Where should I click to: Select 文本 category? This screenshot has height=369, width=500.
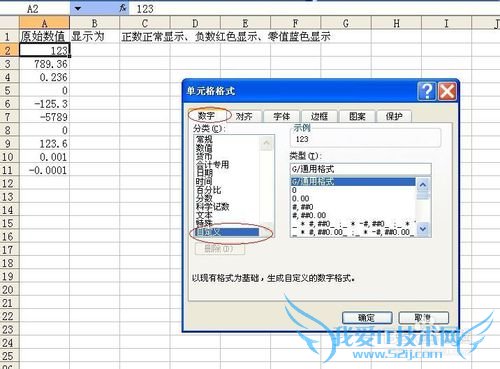(204, 215)
